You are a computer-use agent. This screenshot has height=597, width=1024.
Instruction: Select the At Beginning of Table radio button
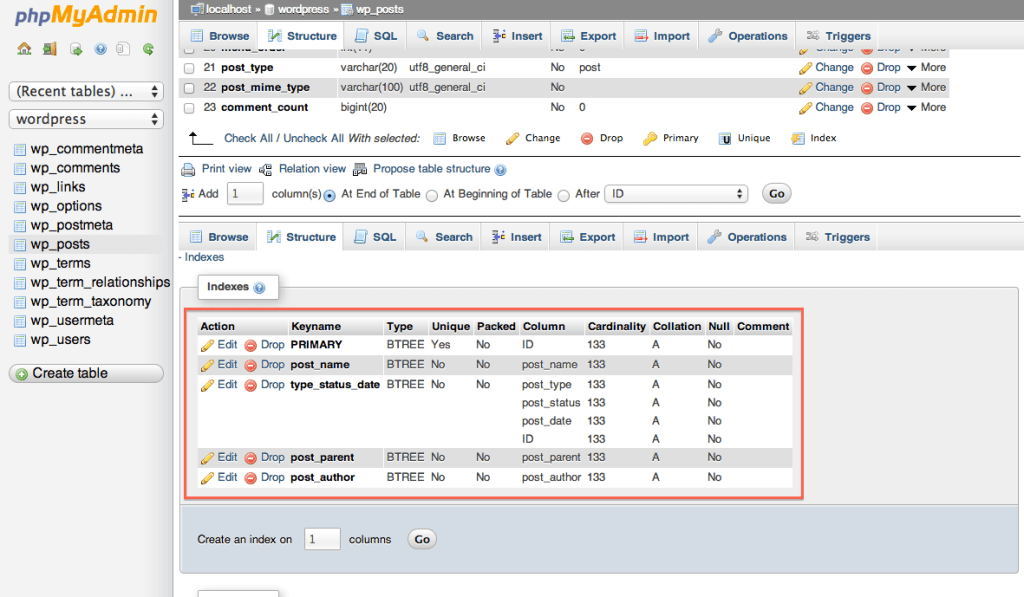(x=432, y=195)
